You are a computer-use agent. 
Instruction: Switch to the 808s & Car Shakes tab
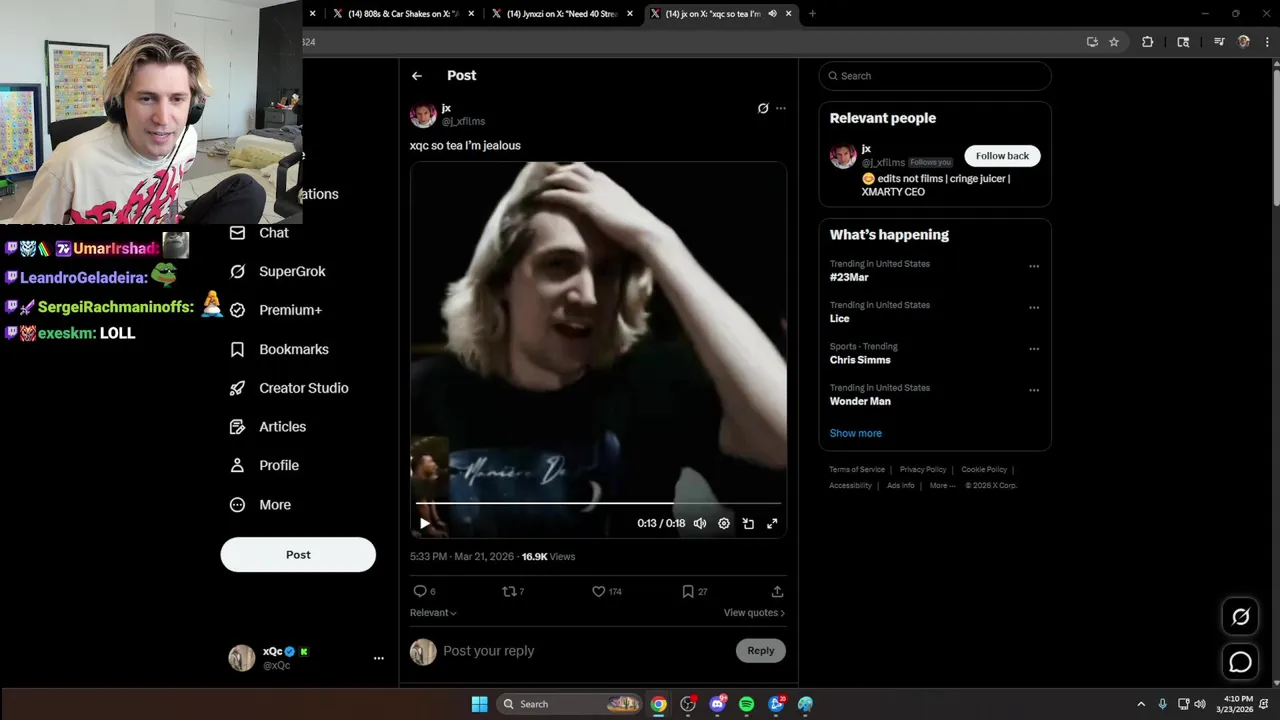403,14
